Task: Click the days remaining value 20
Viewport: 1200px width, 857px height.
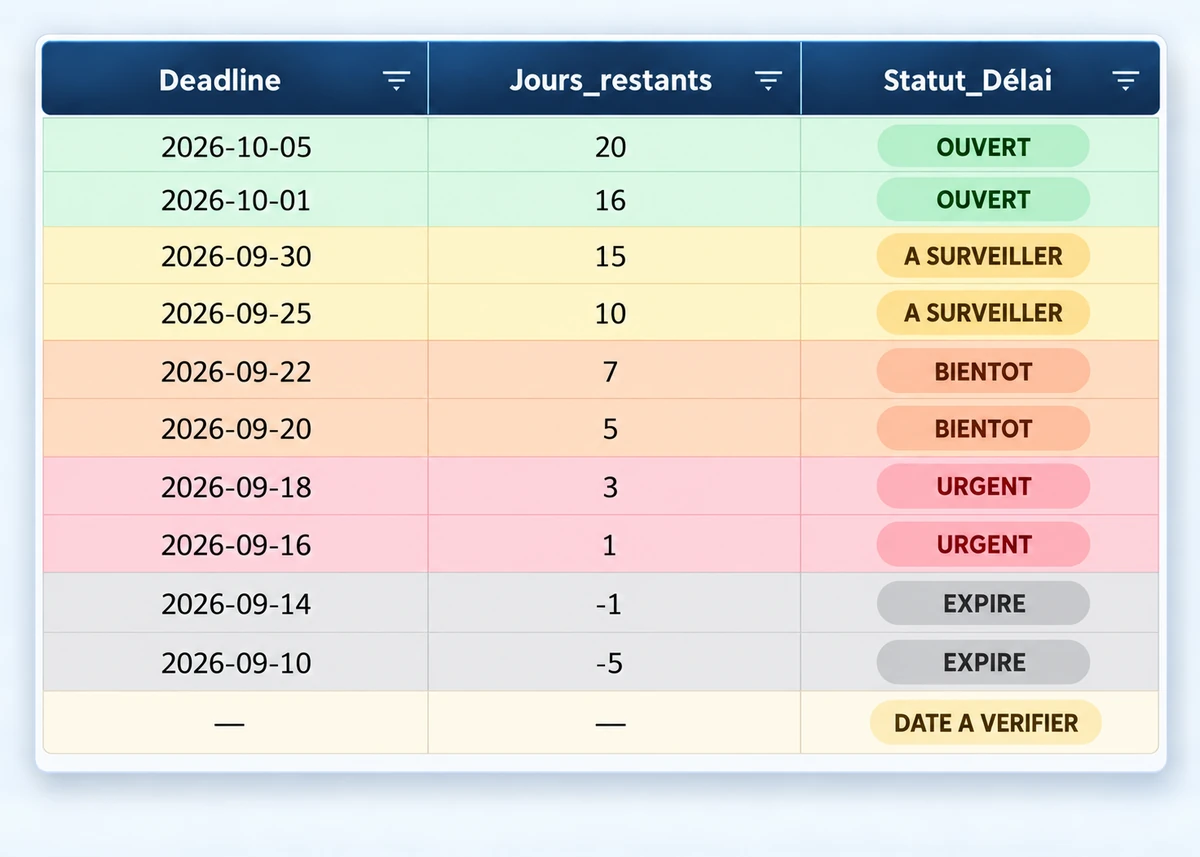Action: pyautogui.click(x=610, y=147)
